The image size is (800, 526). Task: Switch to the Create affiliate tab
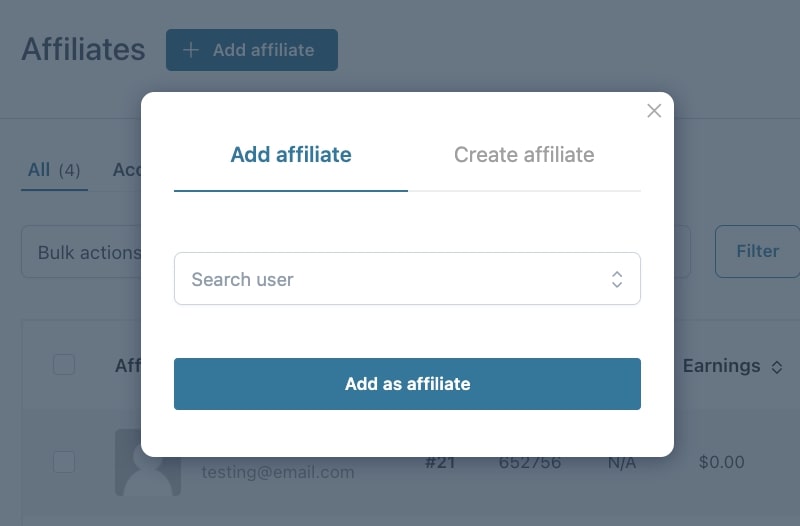(524, 155)
